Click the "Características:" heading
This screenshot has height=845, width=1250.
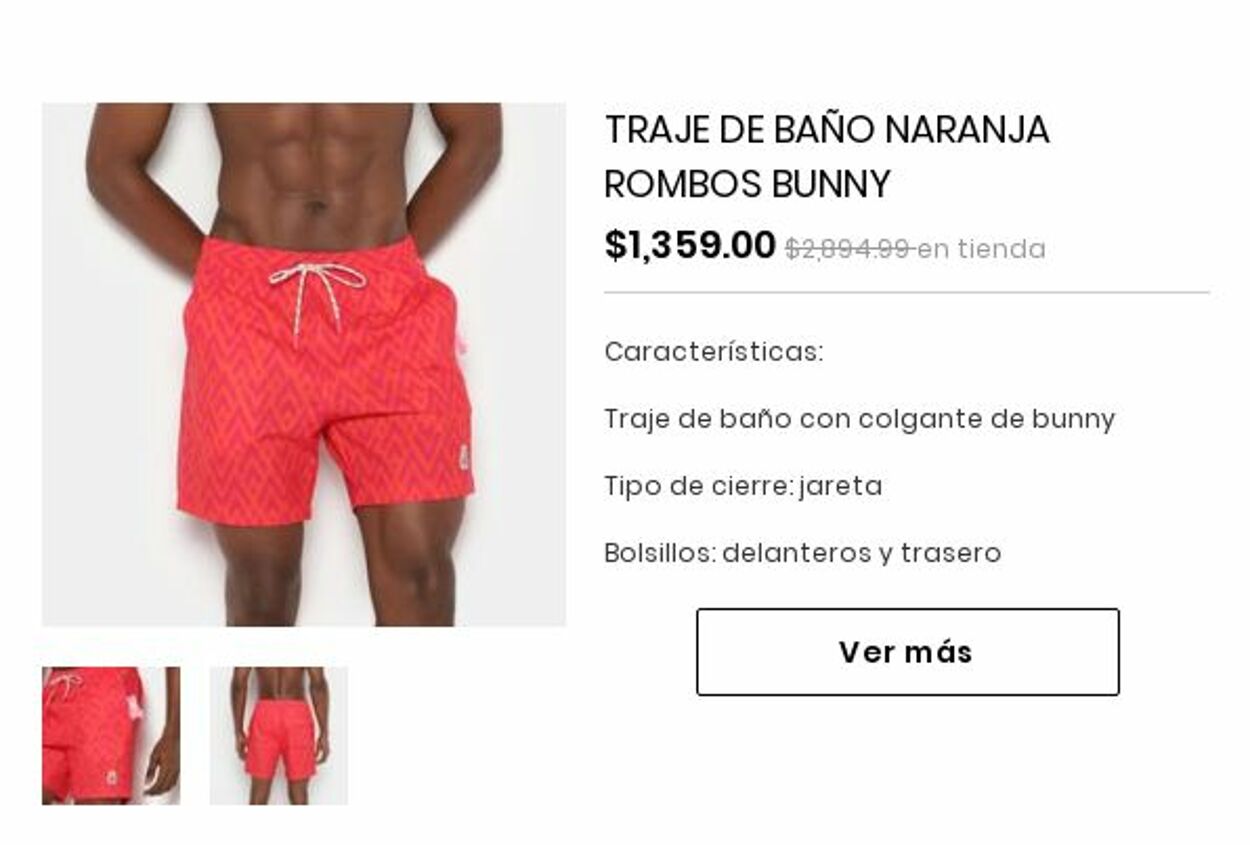[714, 352]
